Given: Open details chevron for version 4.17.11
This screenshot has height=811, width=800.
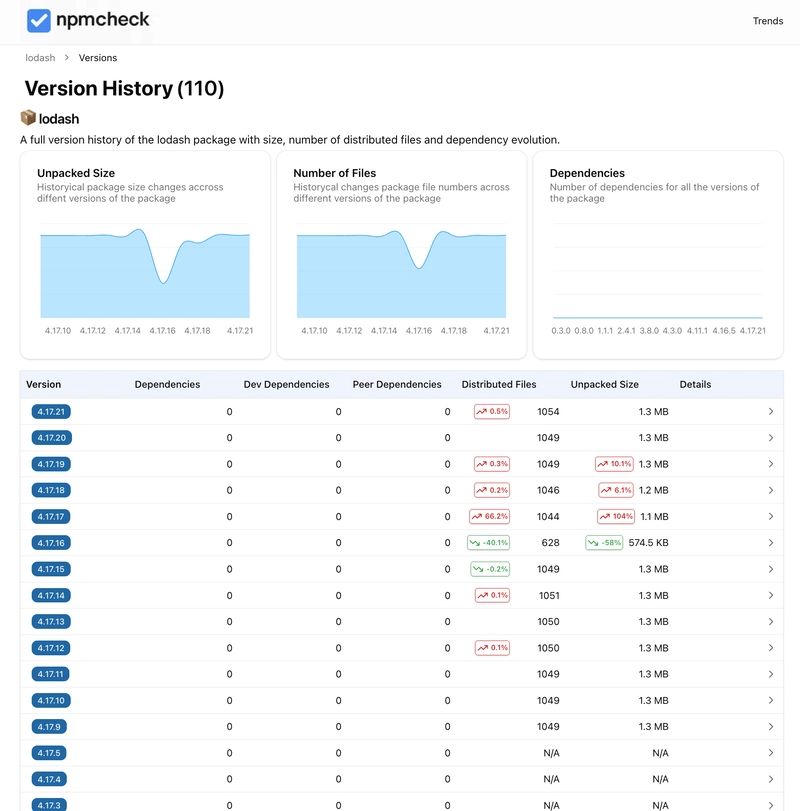Looking at the screenshot, I should [771, 674].
